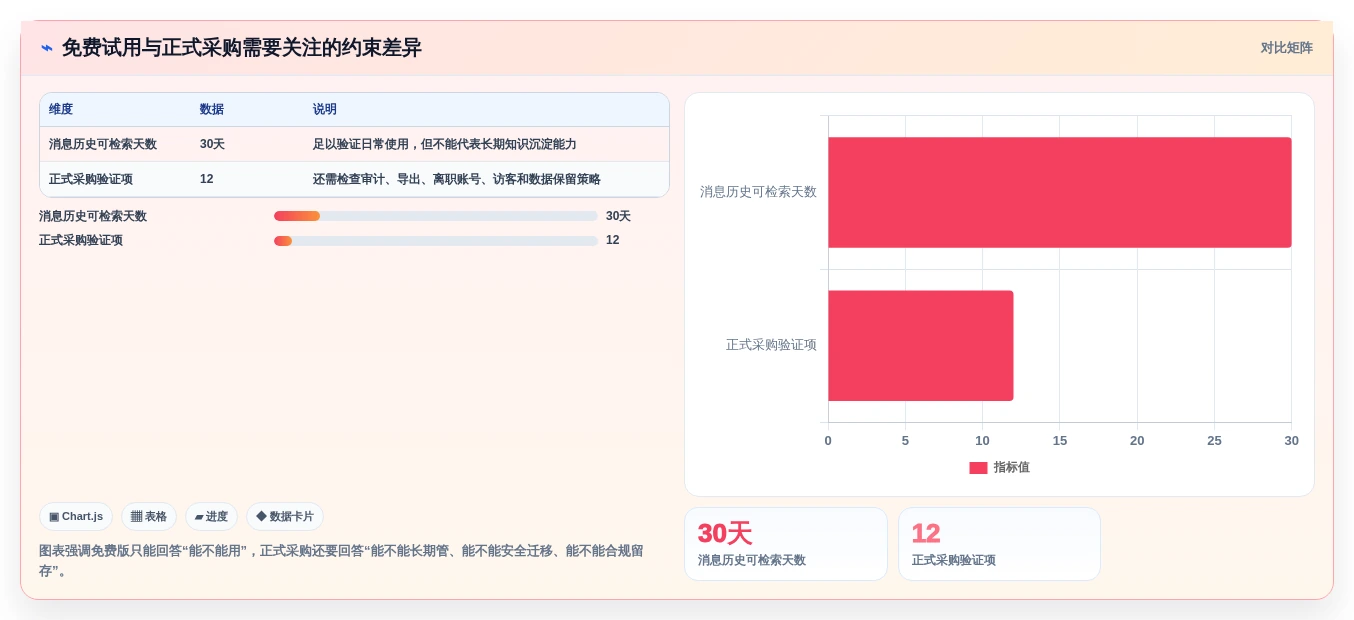Select the Chart.js tag chip
This screenshot has width=1354, height=620.
[76, 517]
